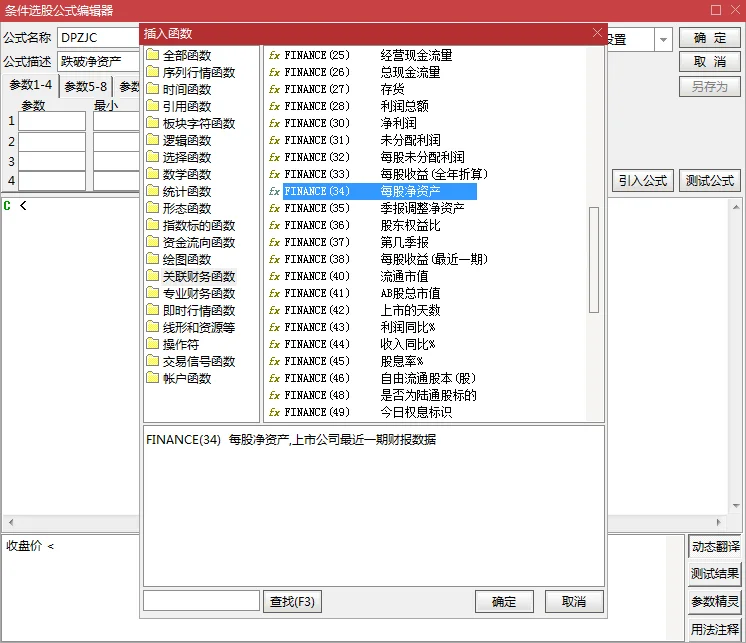Open the 资金流向函数 folder icon
This screenshot has width=746, height=643.
pyautogui.click(x=152, y=242)
